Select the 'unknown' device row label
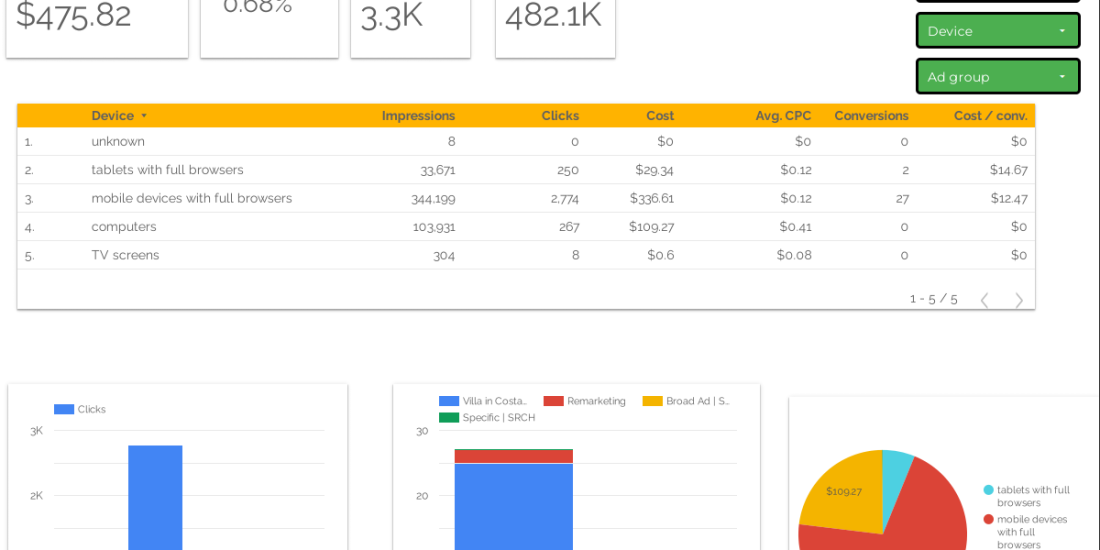 118,141
